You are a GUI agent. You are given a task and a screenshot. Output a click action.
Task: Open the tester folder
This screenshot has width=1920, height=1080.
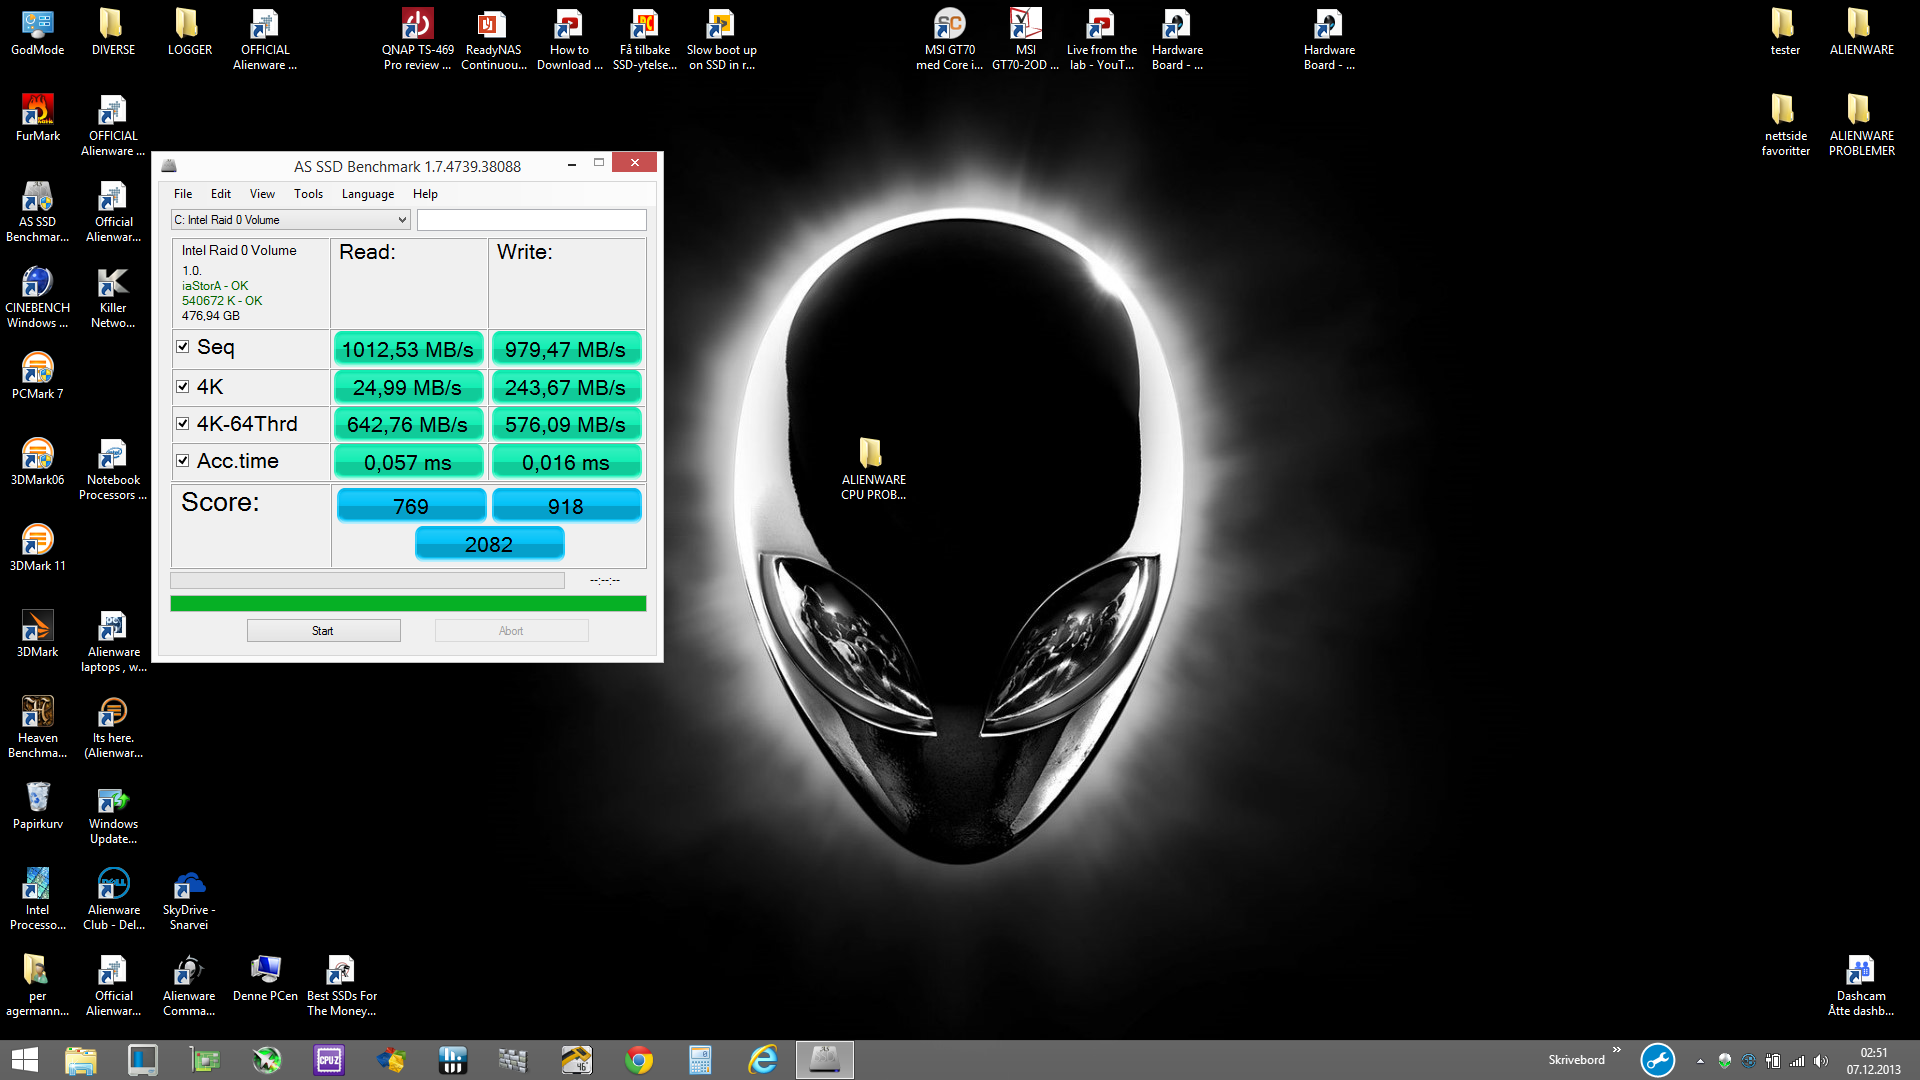1785,32
